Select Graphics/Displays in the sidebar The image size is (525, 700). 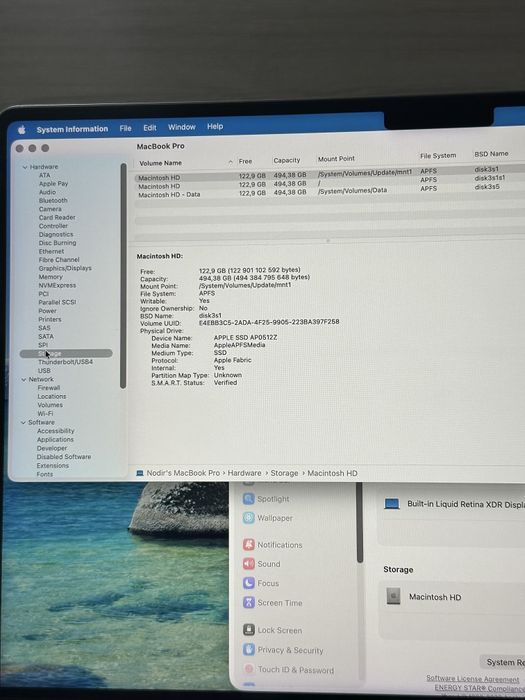click(65, 268)
